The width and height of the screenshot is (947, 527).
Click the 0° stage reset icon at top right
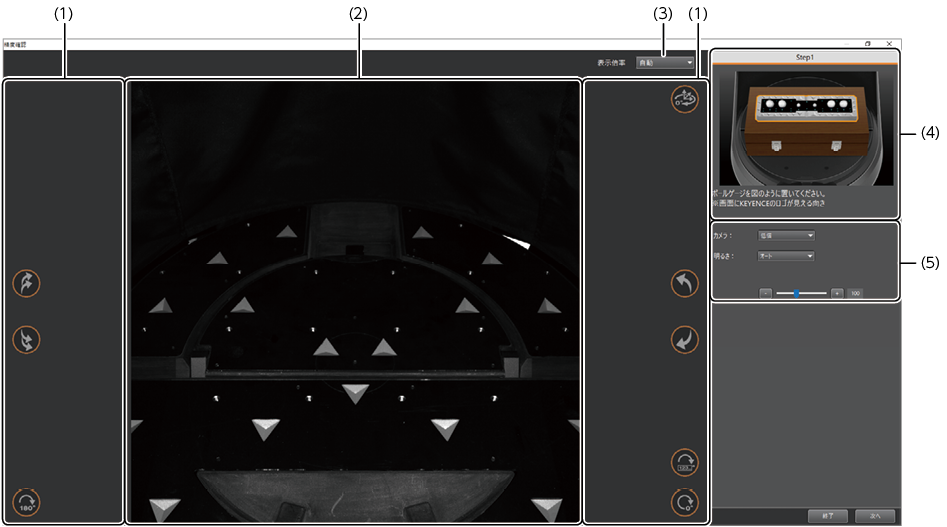pyautogui.click(x=685, y=100)
